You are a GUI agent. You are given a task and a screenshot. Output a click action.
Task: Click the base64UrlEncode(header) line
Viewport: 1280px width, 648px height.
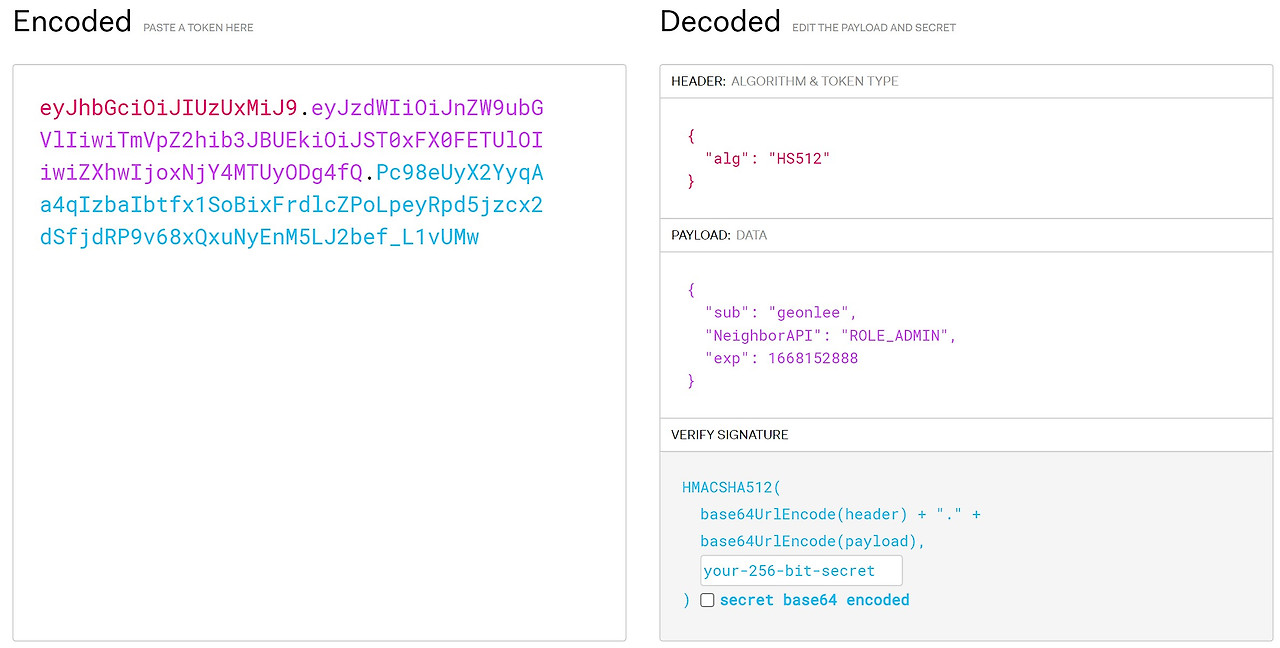point(840,514)
